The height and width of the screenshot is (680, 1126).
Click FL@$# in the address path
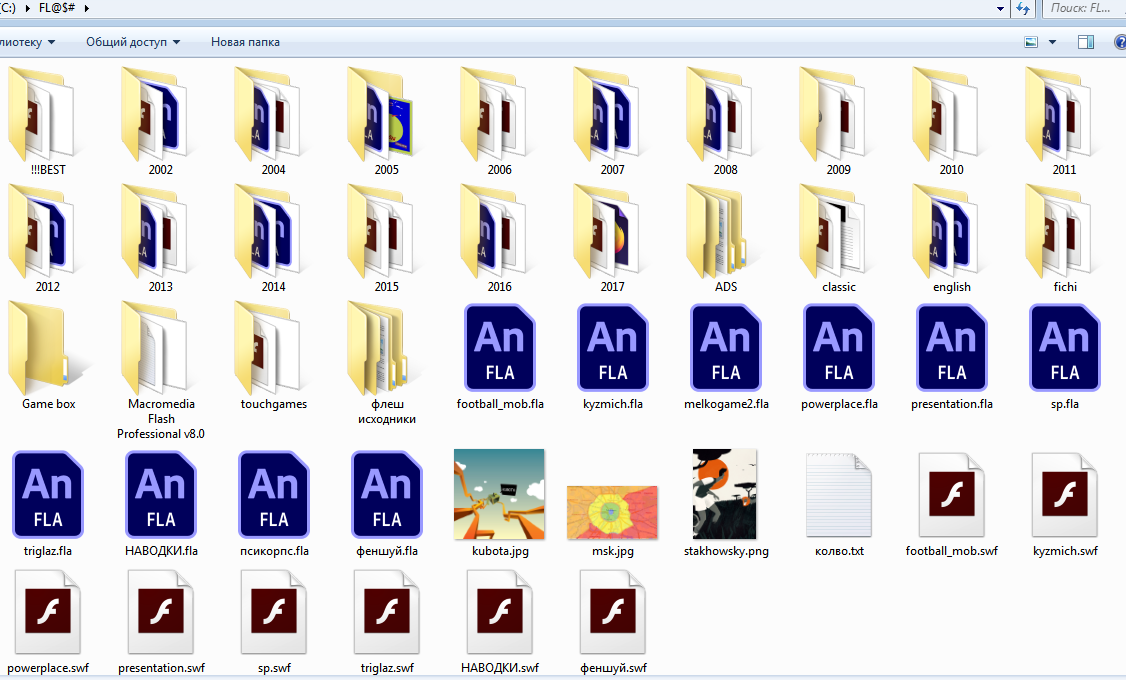[57, 8]
